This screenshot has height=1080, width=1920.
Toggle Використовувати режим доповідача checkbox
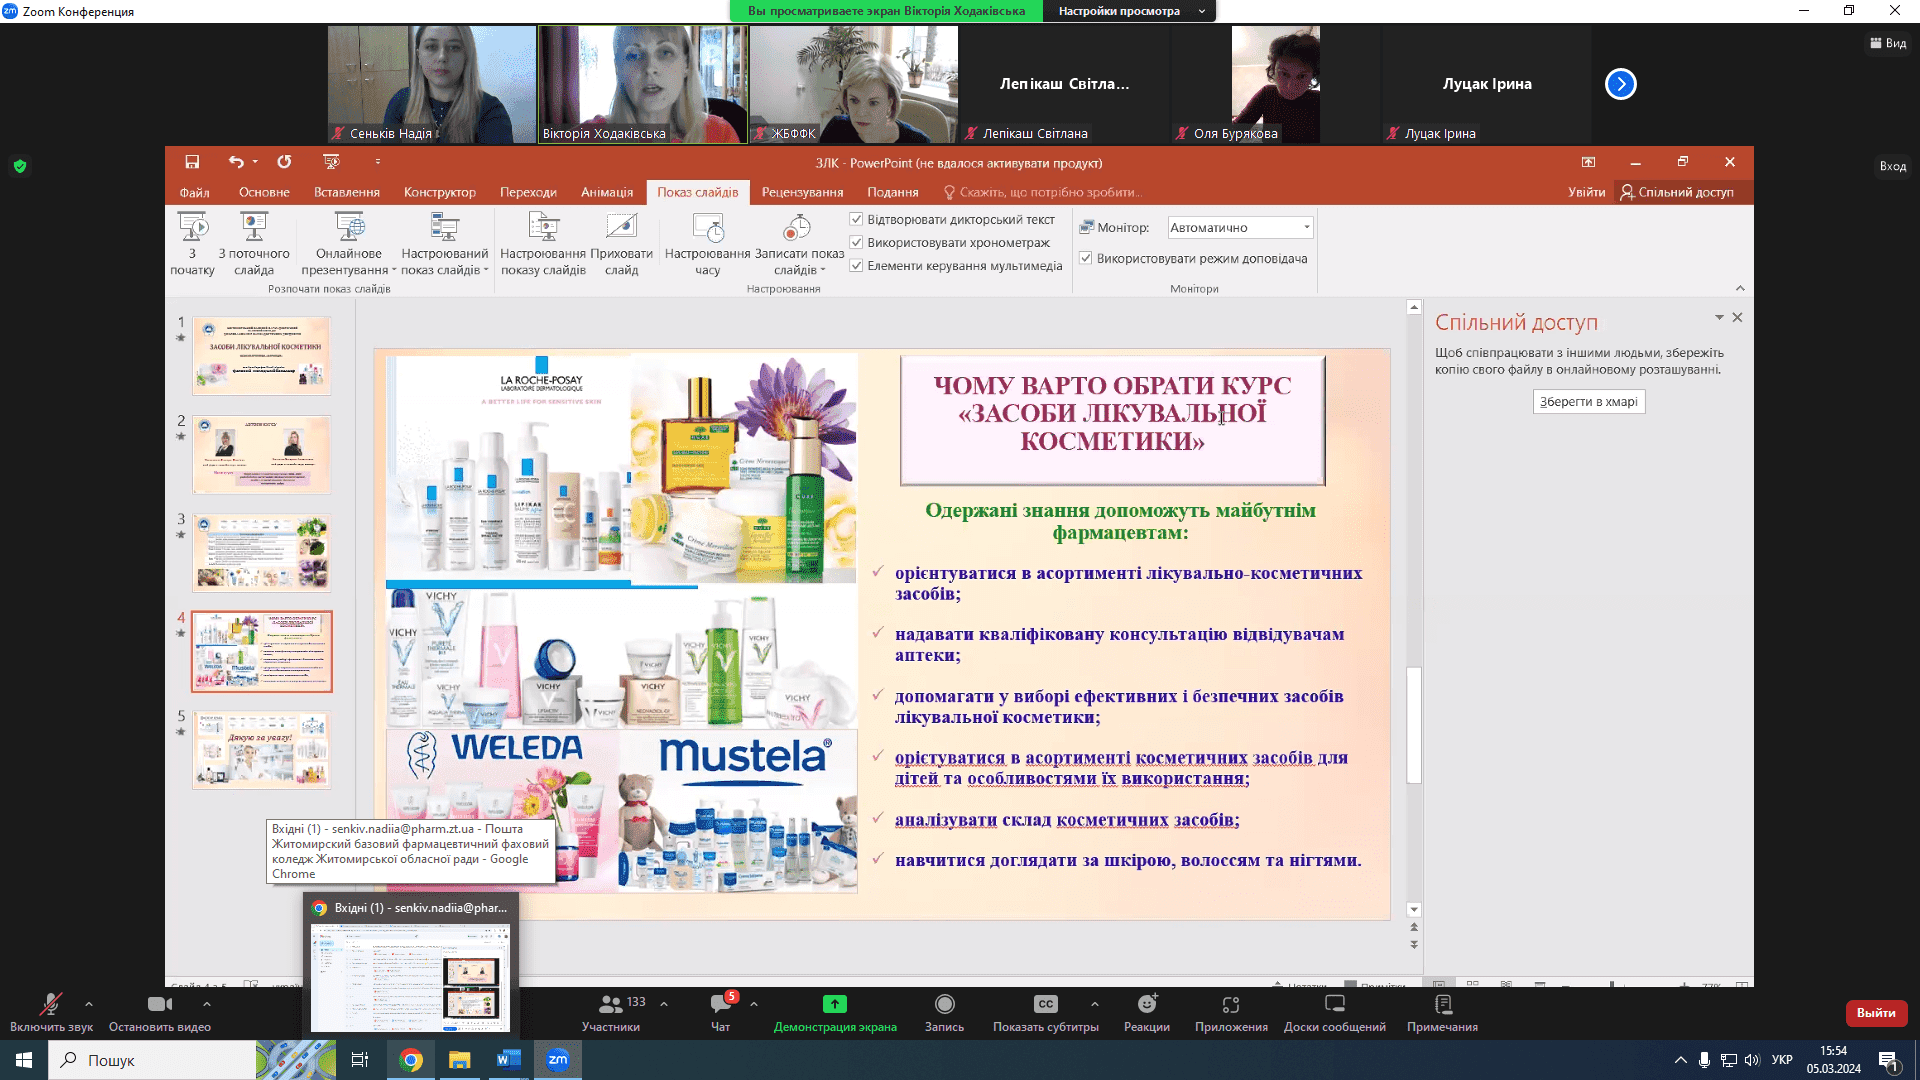click(x=1086, y=258)
